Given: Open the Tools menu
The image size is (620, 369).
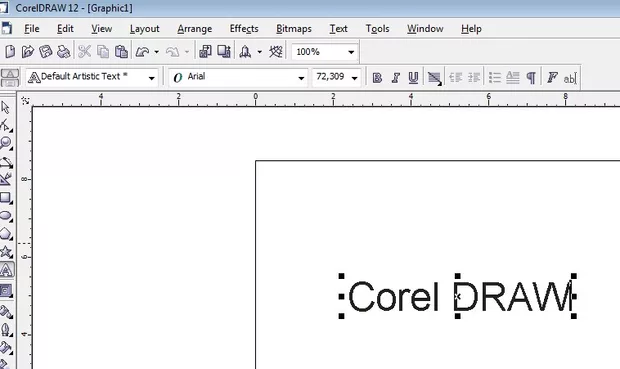Looking at the screenshot, I should (x=377, y=29).
